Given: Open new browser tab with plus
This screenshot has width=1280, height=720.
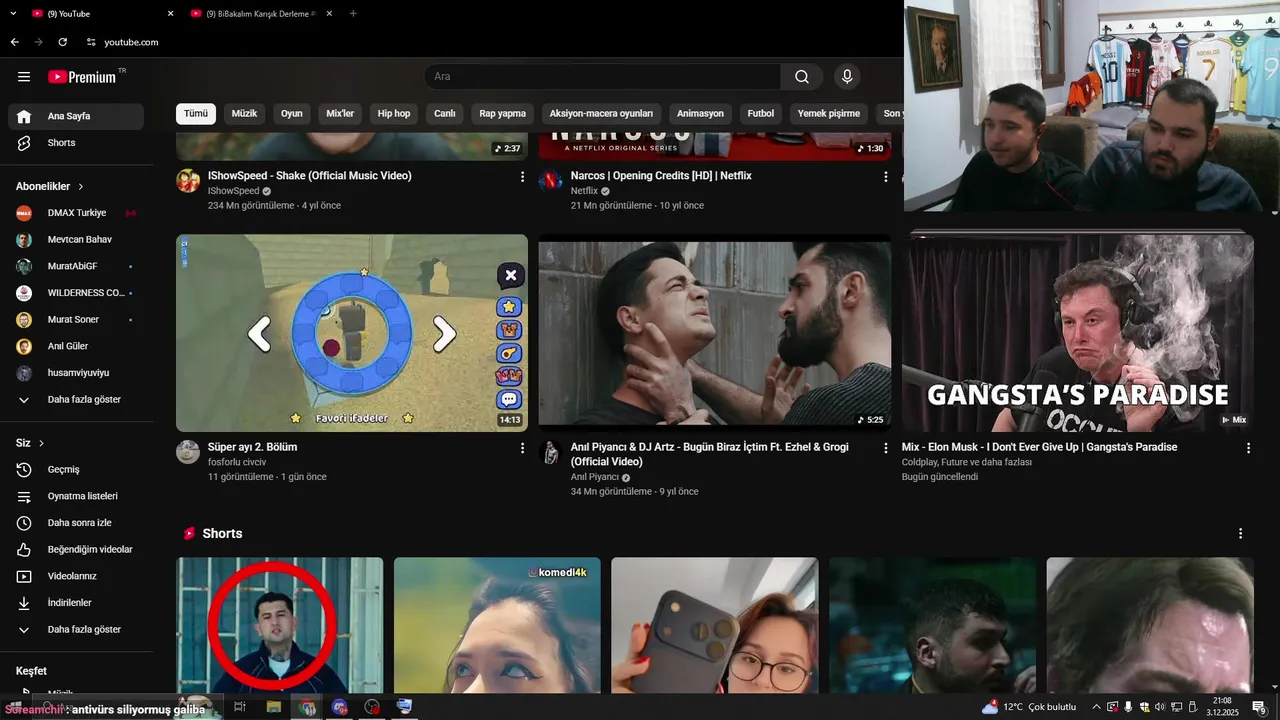Looking at the screenshot, I should click(x=353, y=13).
